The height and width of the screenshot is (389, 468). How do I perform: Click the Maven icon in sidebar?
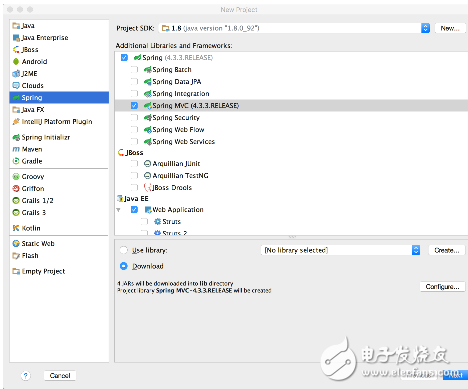(x=16, y=149)
